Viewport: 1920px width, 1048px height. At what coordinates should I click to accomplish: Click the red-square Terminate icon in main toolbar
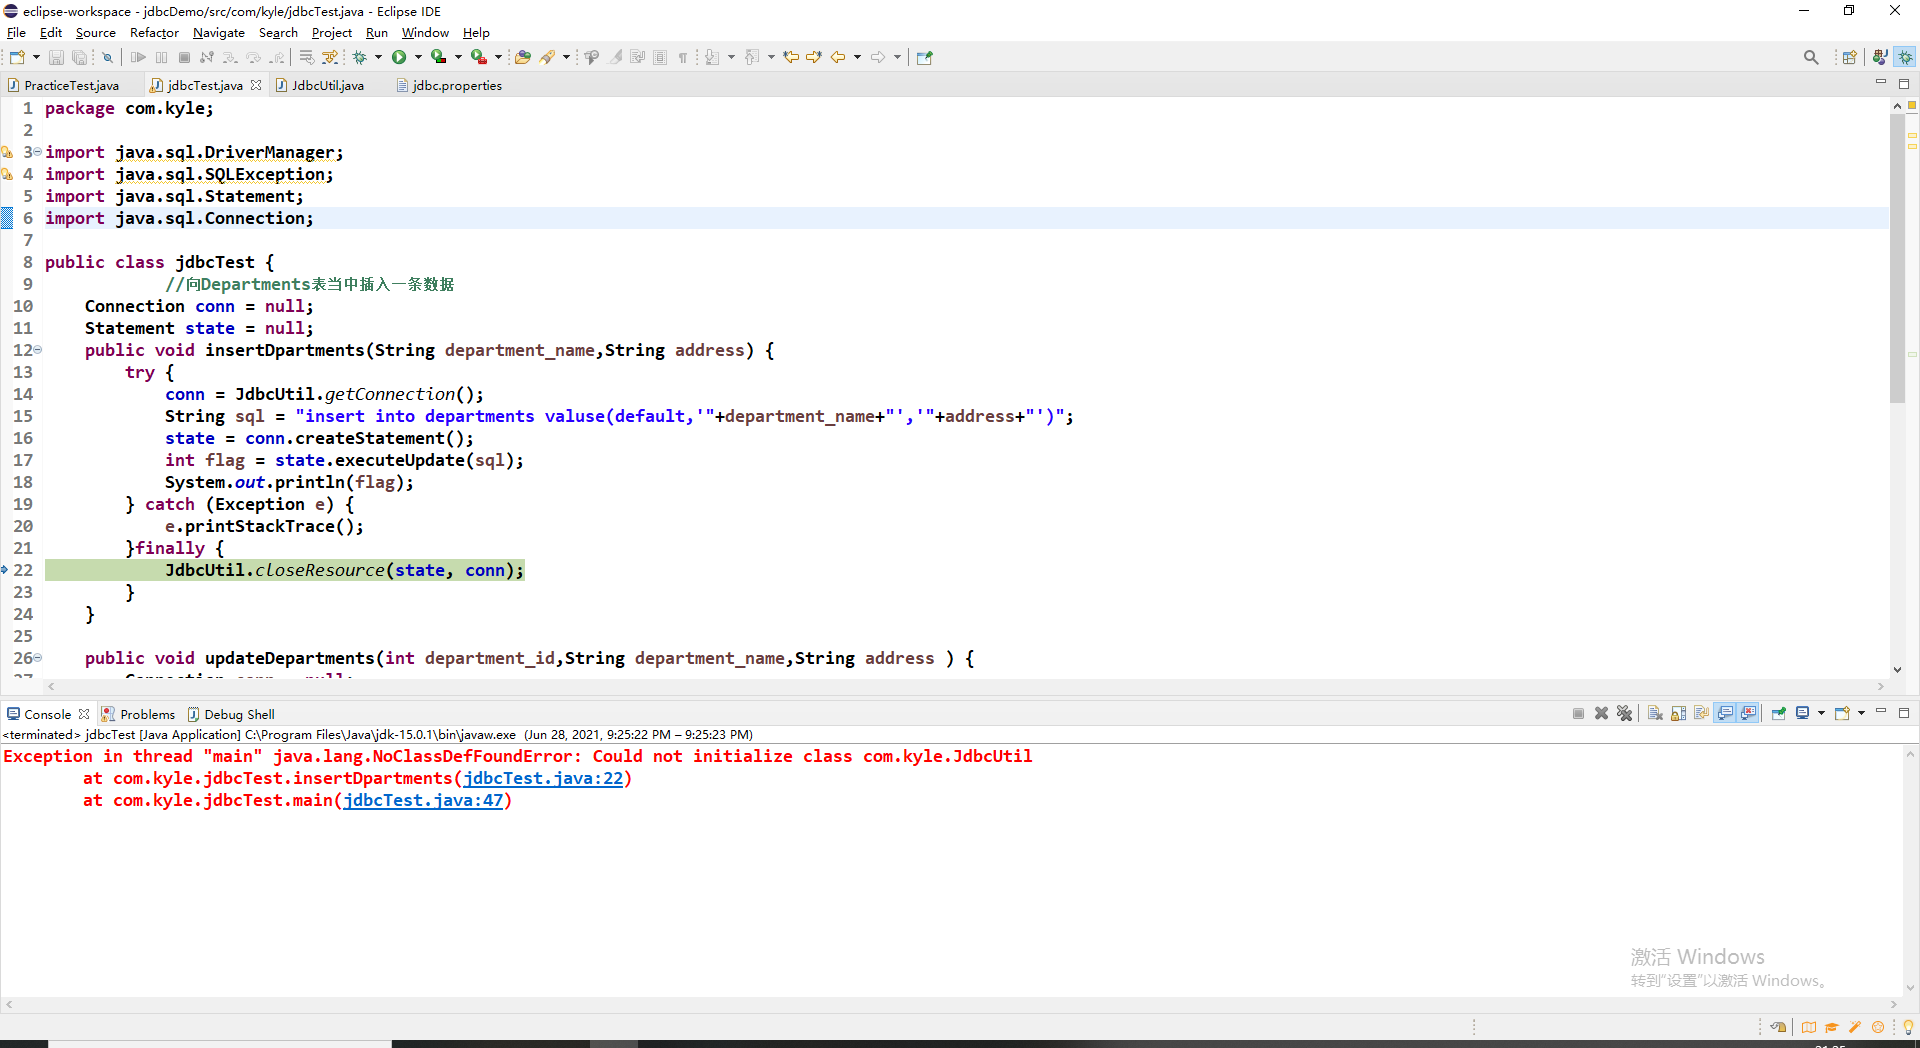(184, 57)
